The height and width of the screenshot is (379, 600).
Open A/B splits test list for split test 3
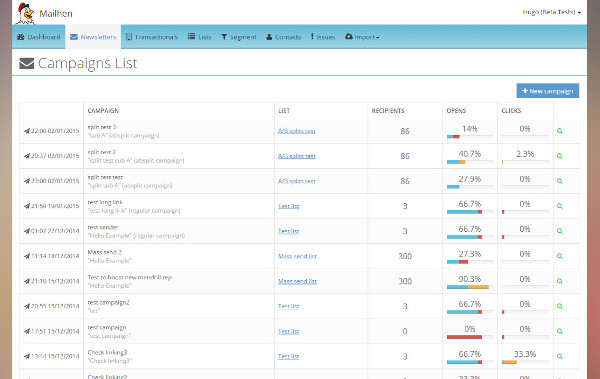pos(297,131)
